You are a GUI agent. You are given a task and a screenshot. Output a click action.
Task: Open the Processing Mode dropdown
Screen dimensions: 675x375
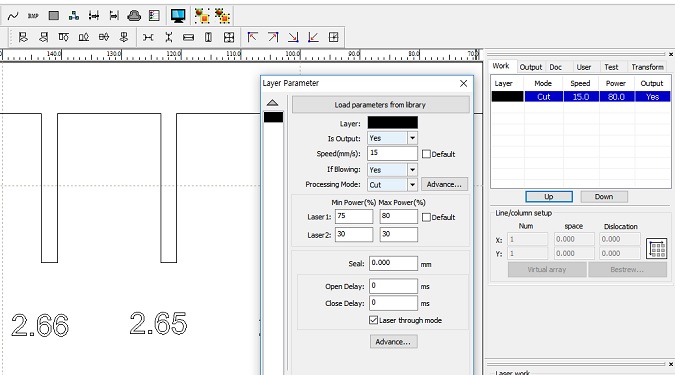412,185
